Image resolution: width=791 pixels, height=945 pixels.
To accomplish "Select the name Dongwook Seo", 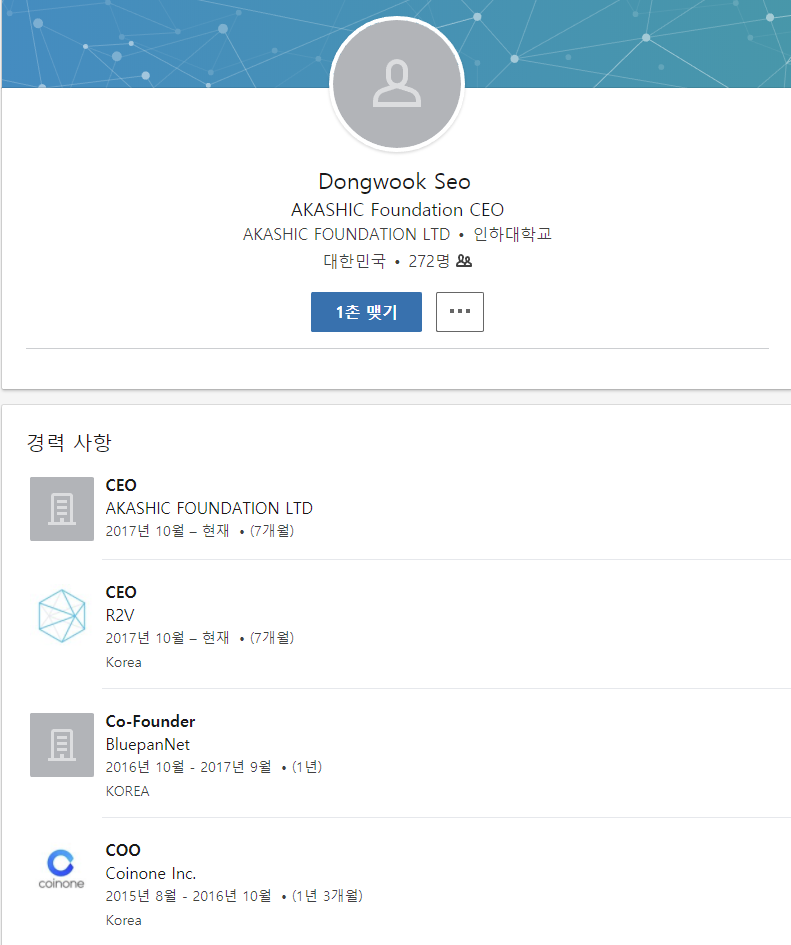I will coord(394,181).
